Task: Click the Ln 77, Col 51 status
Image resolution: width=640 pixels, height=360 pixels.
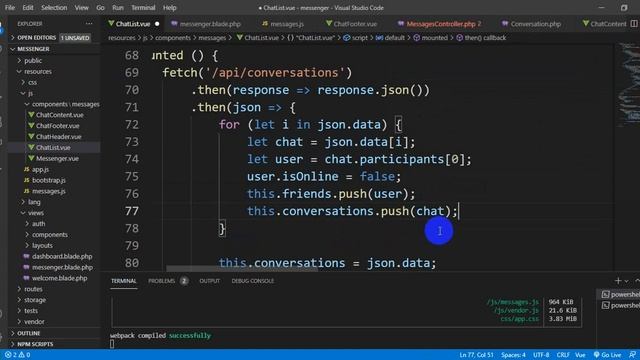Action: 476,355
